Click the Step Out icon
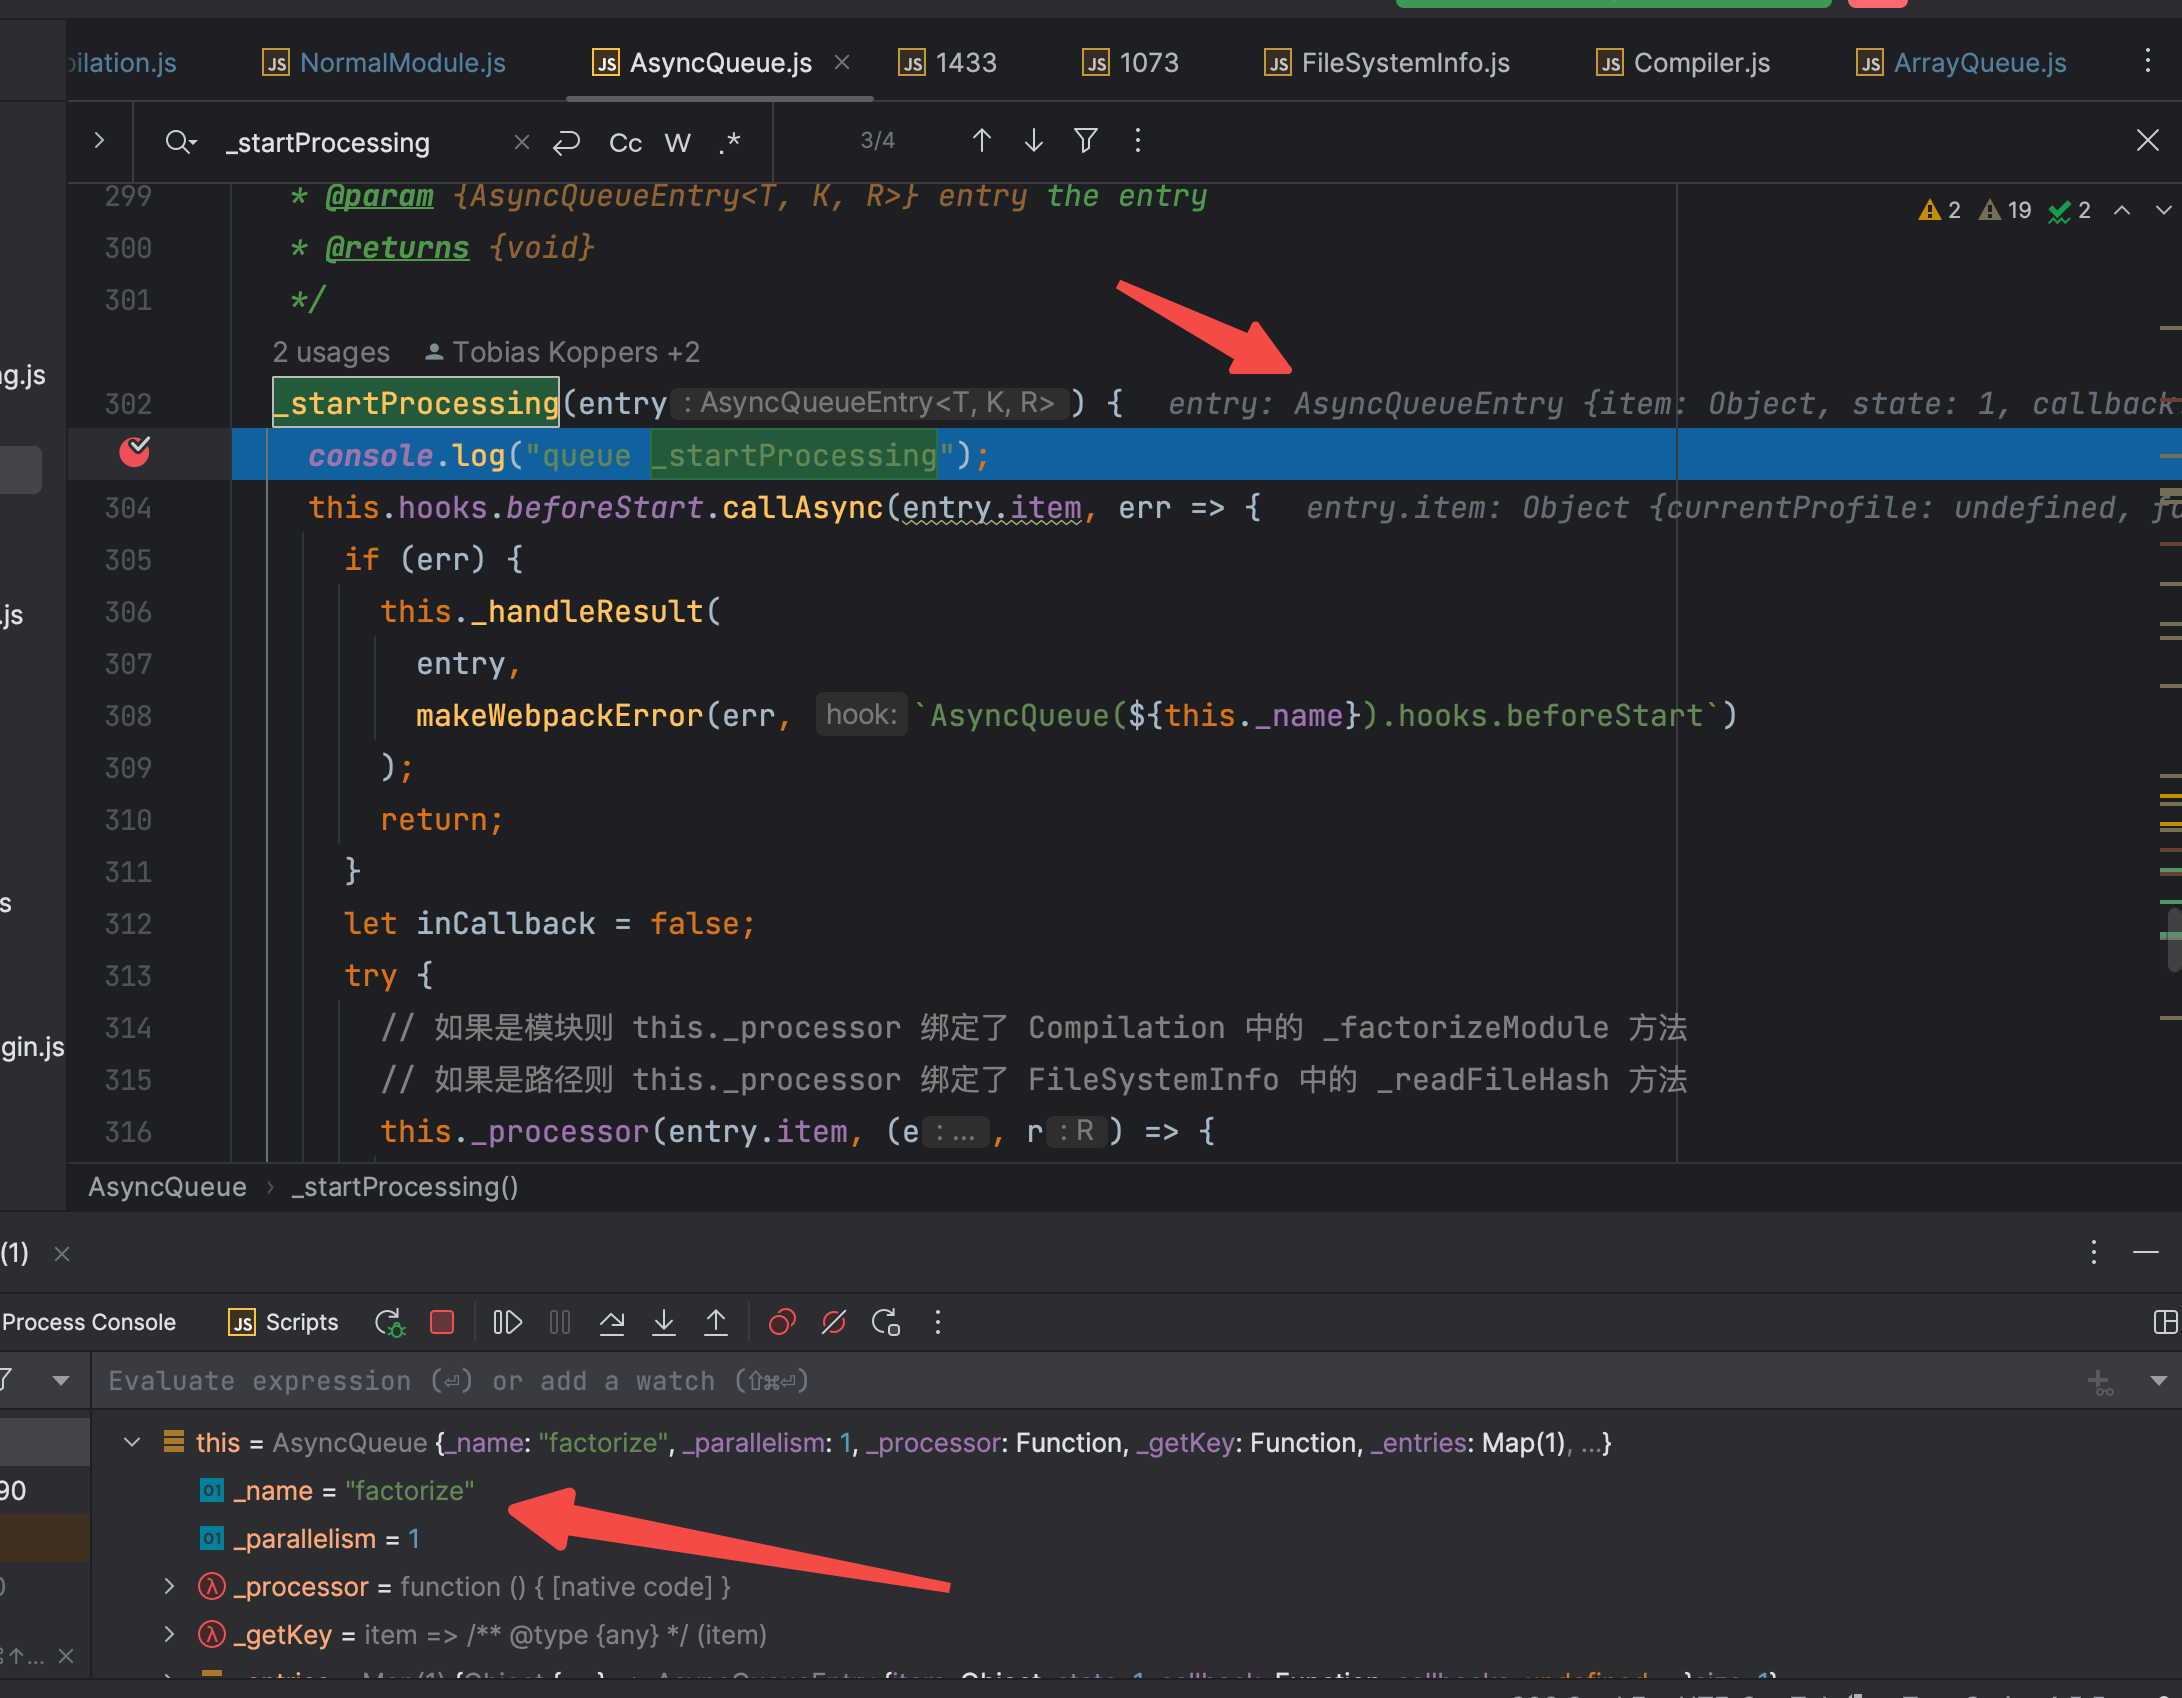Viewport: 2182px width, 1698px height. pyautogui.click(x=716, y=1322)
